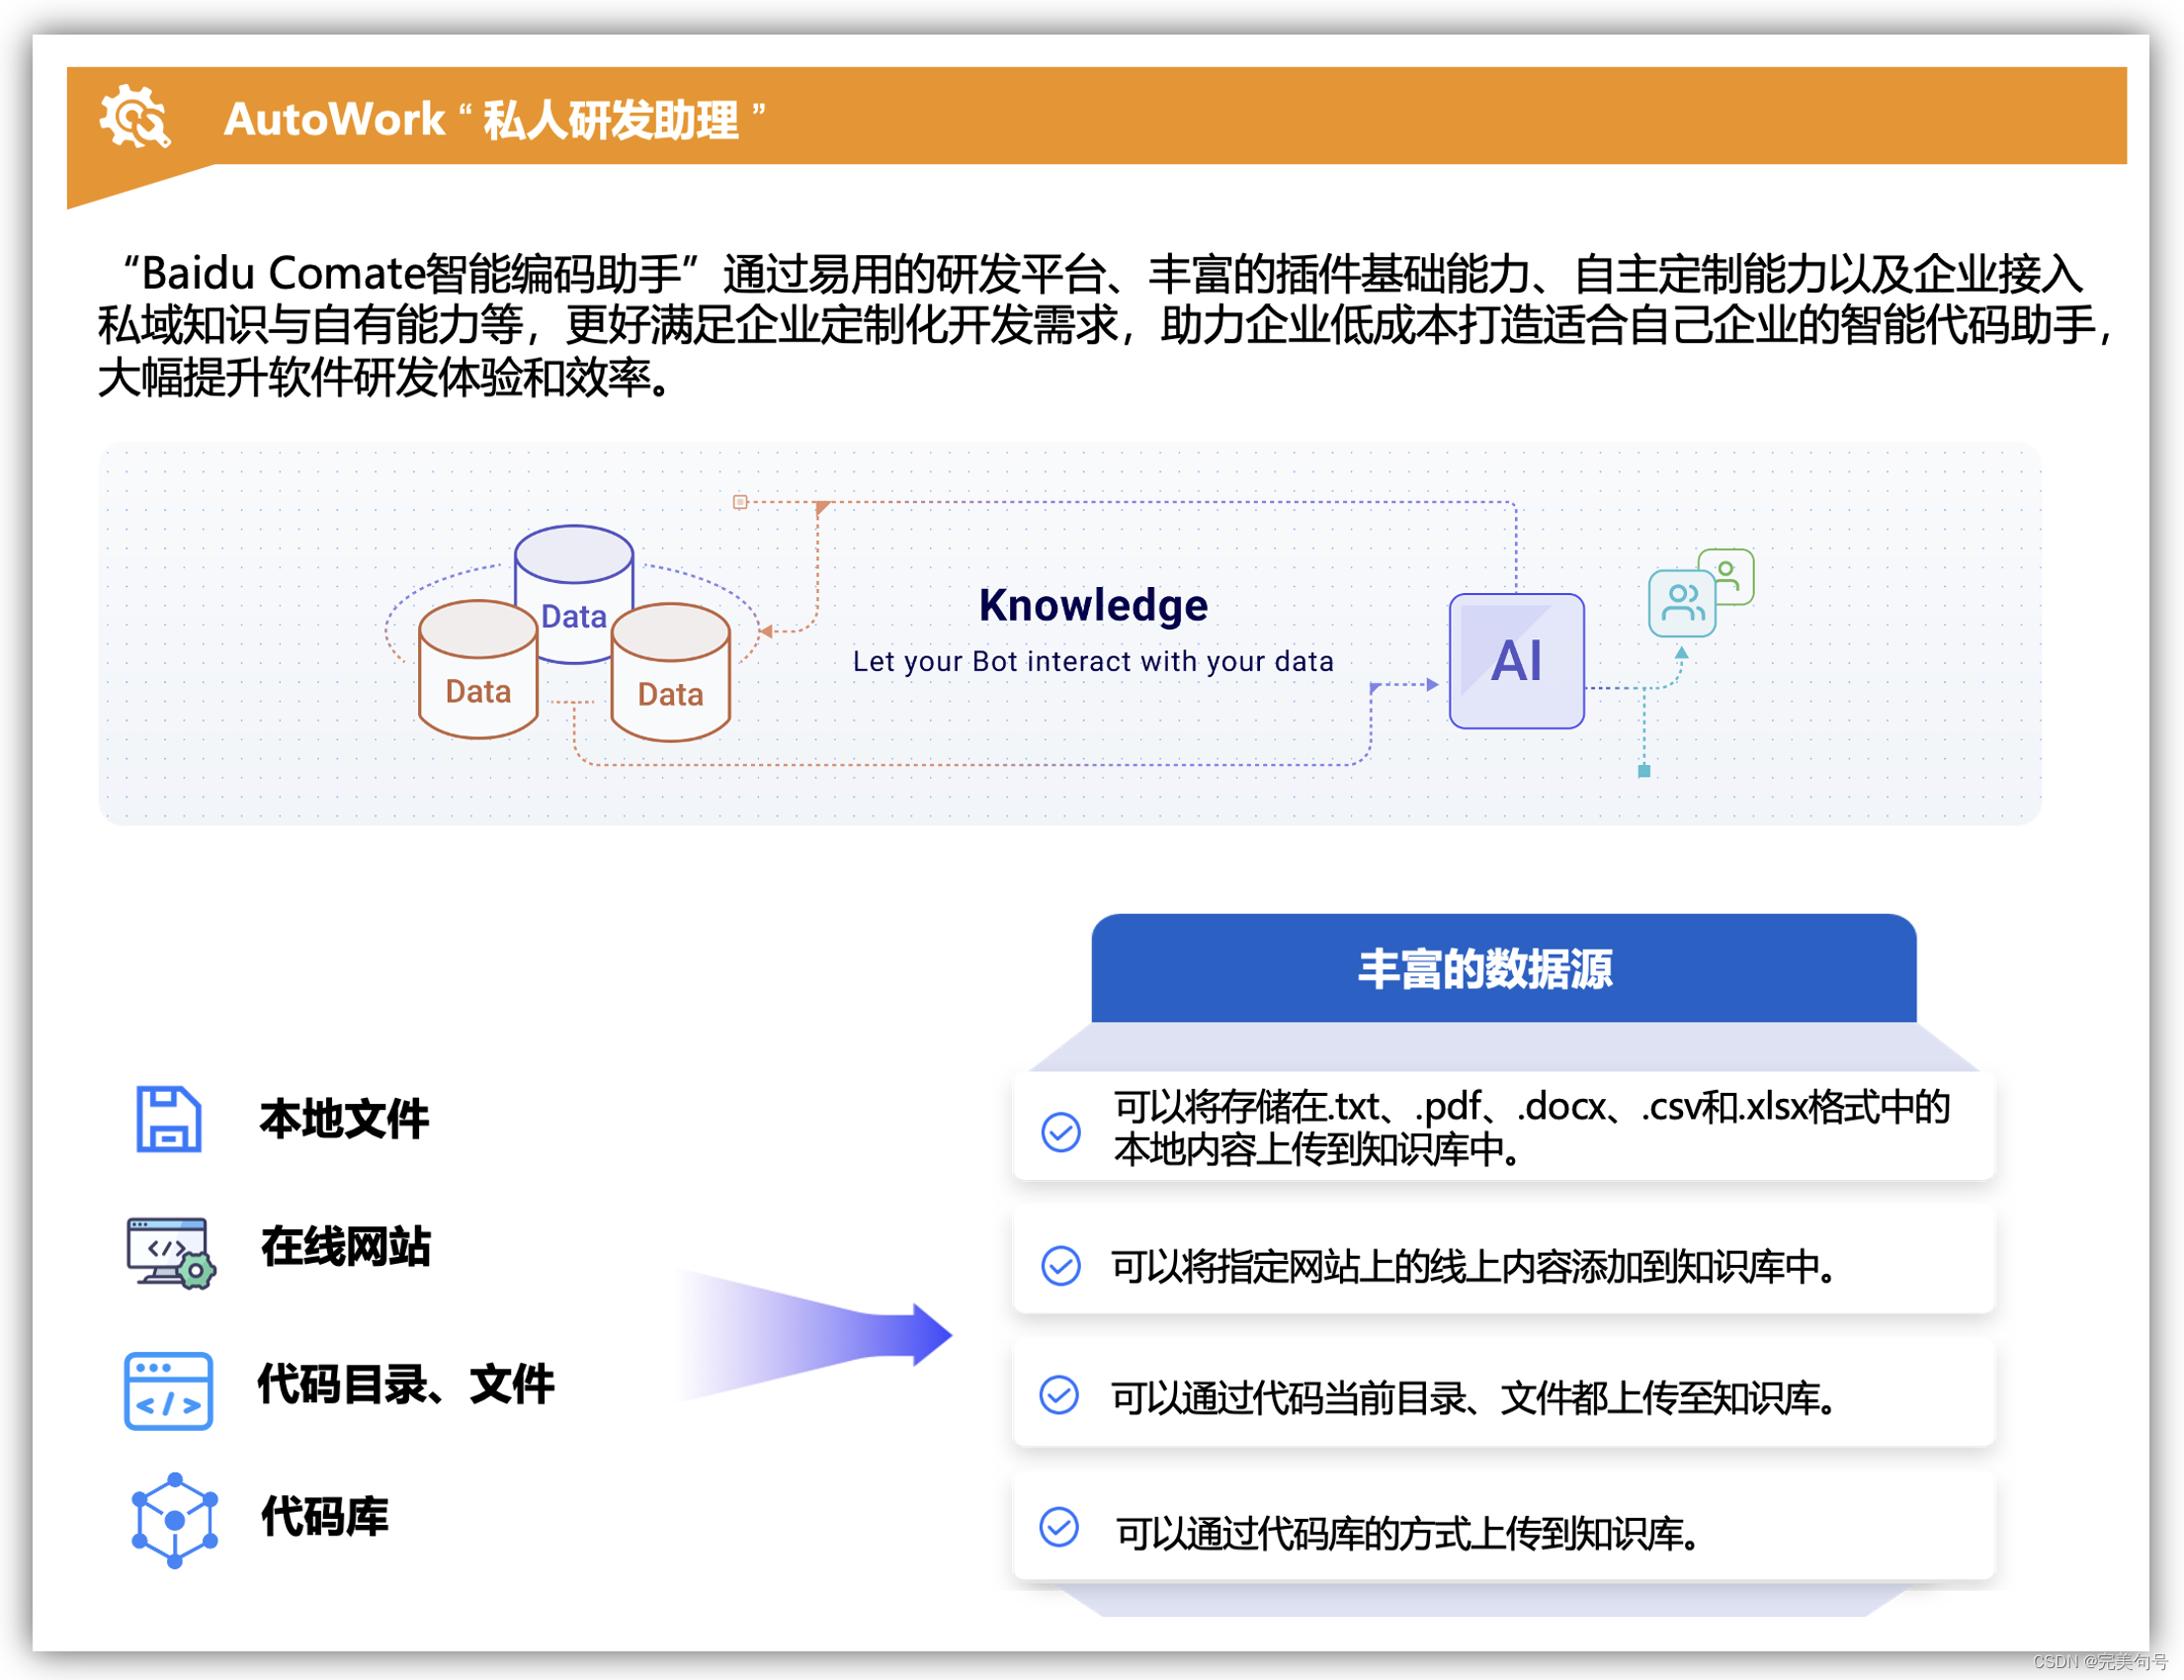Click the Baidu Comate智能编码助手 paragraph
Screen dimensions: 2184x1680
coord(1105,325)
